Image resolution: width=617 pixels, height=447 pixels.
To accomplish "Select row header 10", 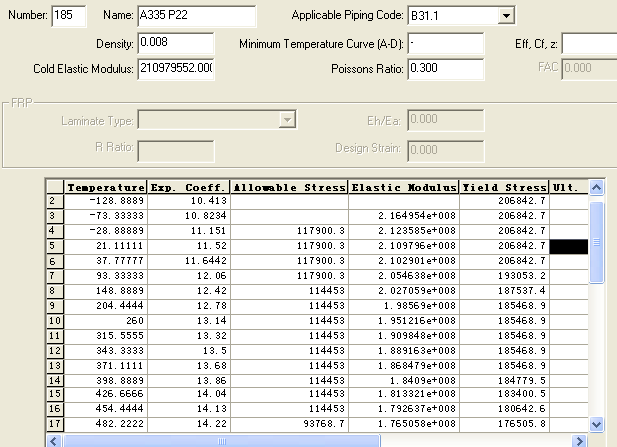I will (55, 321).
